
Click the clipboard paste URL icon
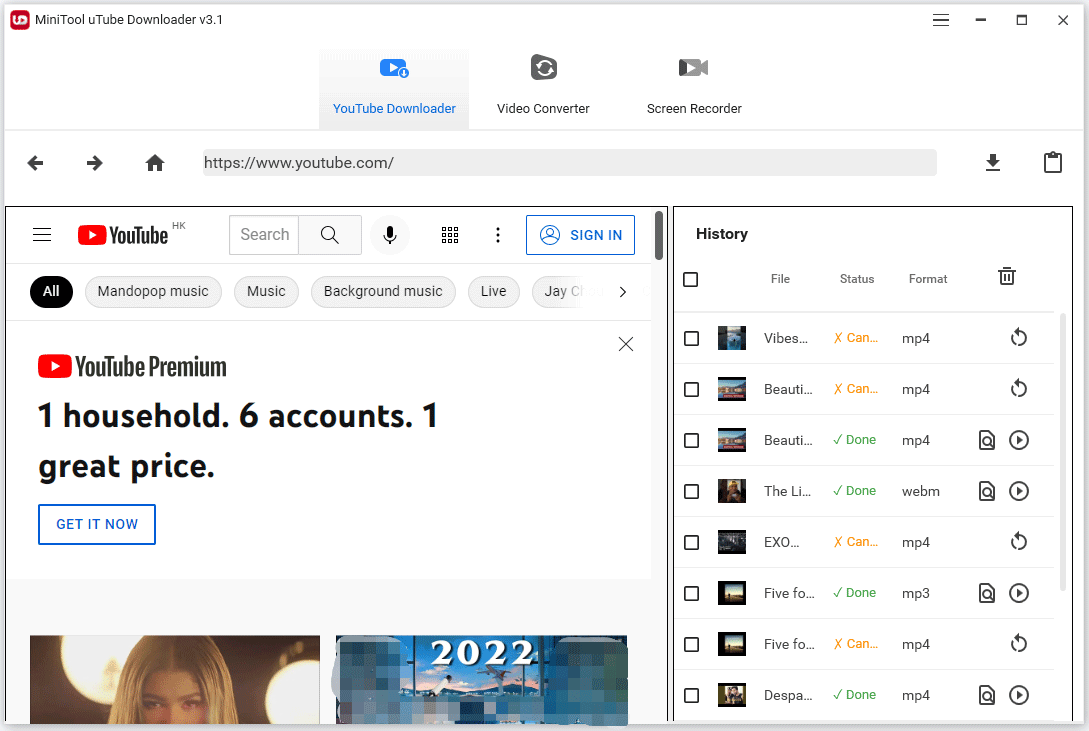pos(1053,162)
